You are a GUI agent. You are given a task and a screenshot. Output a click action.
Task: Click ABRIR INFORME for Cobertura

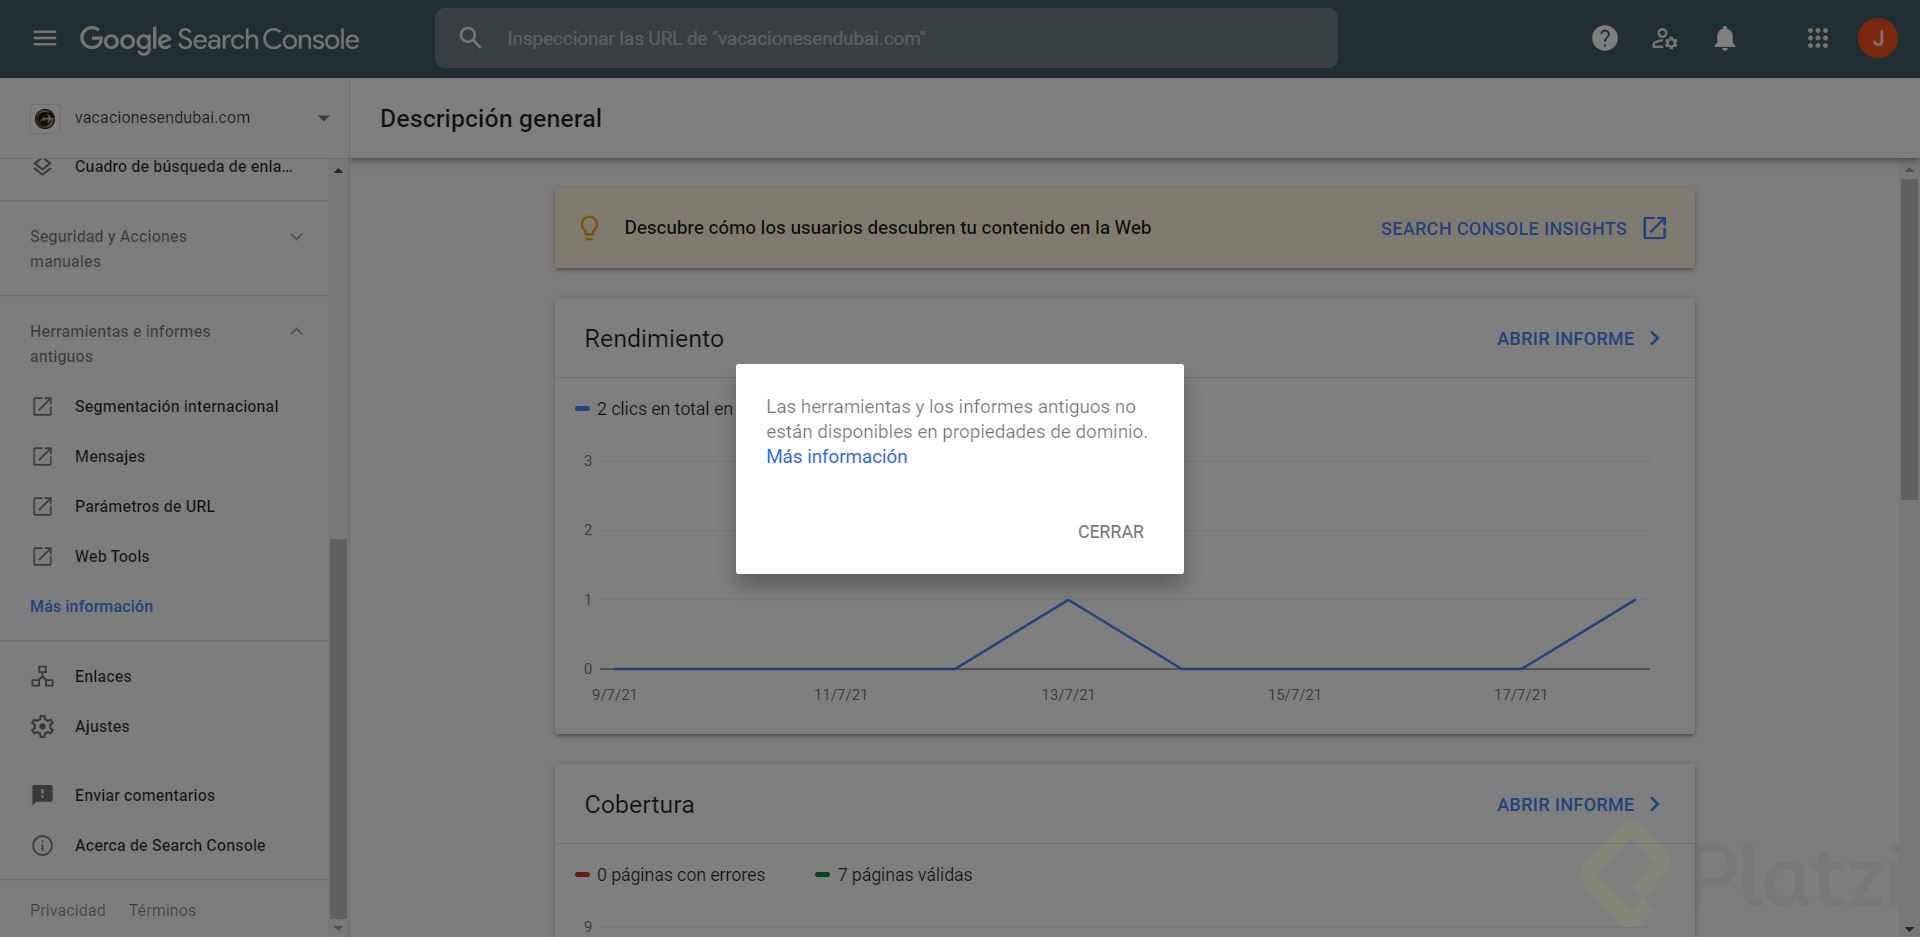tap(1566, 805)
